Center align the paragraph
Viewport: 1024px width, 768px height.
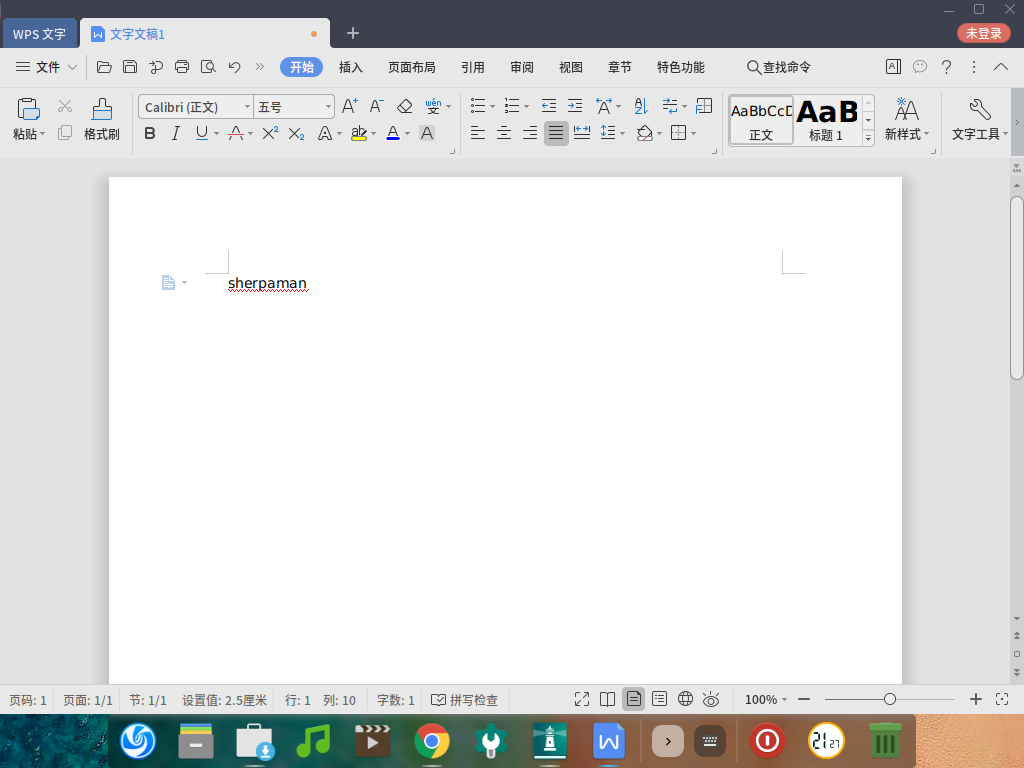click(x=504, y=133)
